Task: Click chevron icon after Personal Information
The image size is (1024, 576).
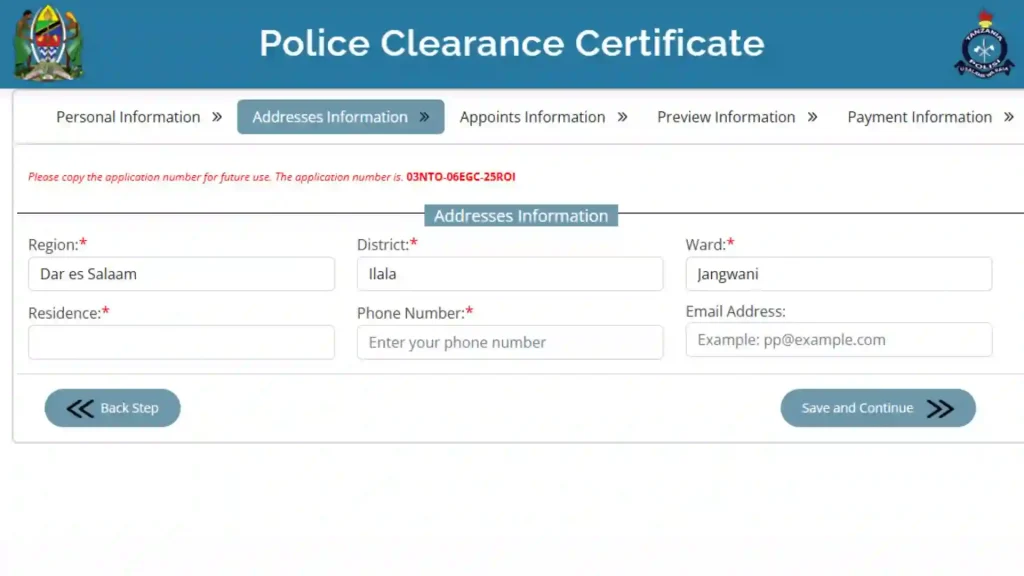Action: (x=217, y=117)
